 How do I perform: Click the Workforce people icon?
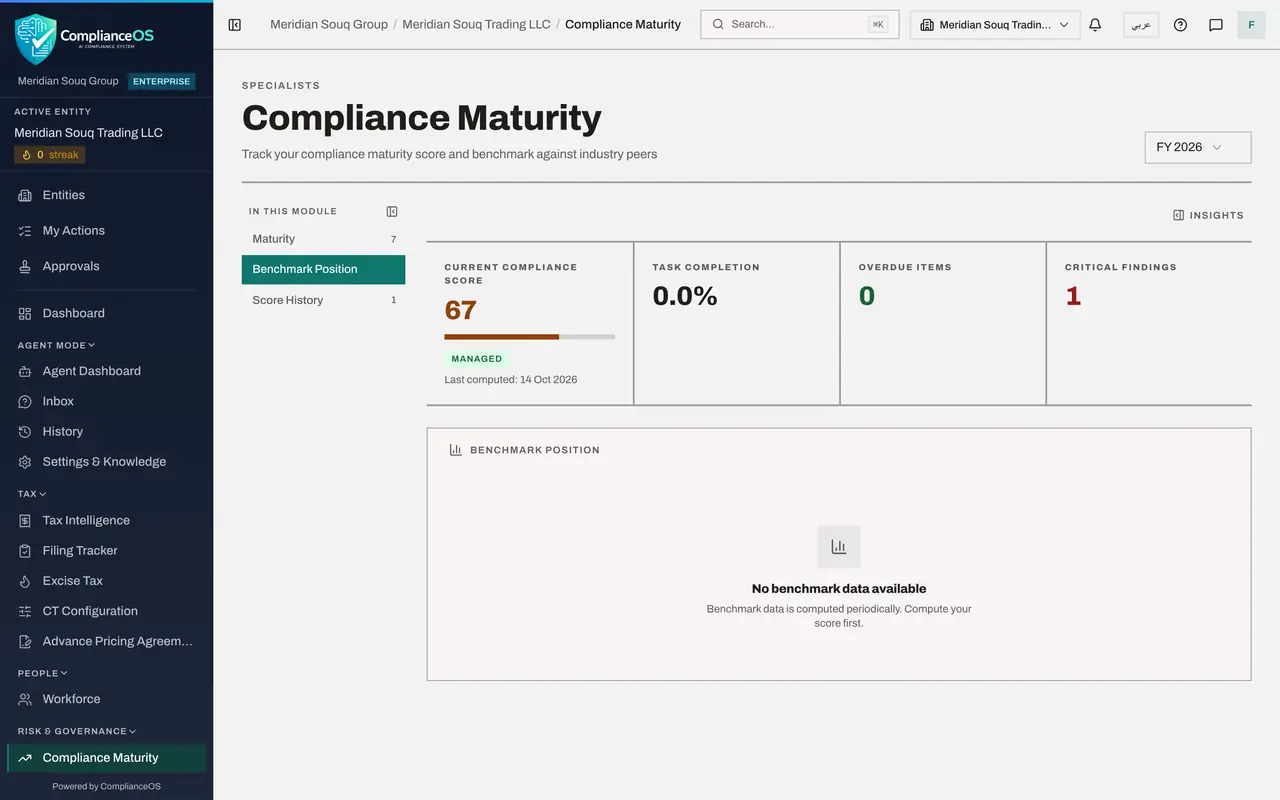tap(25, 700)
